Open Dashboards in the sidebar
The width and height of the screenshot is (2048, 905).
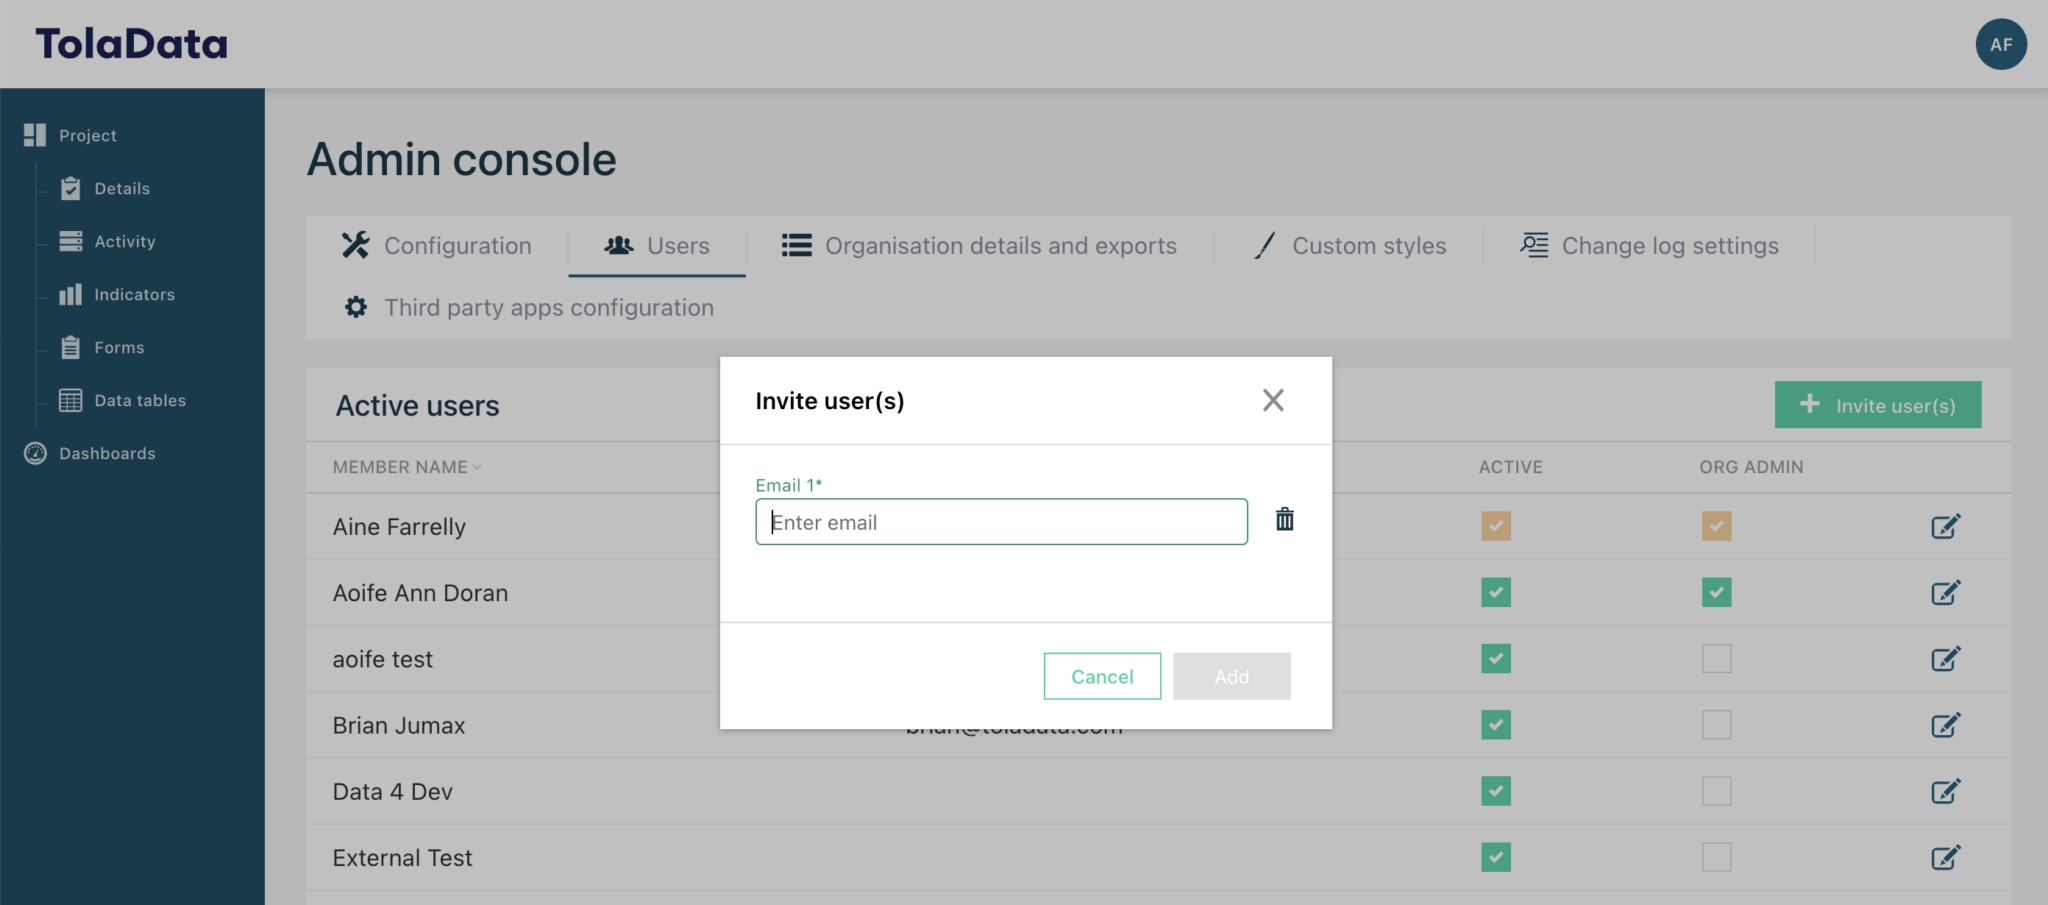point(90,453)
